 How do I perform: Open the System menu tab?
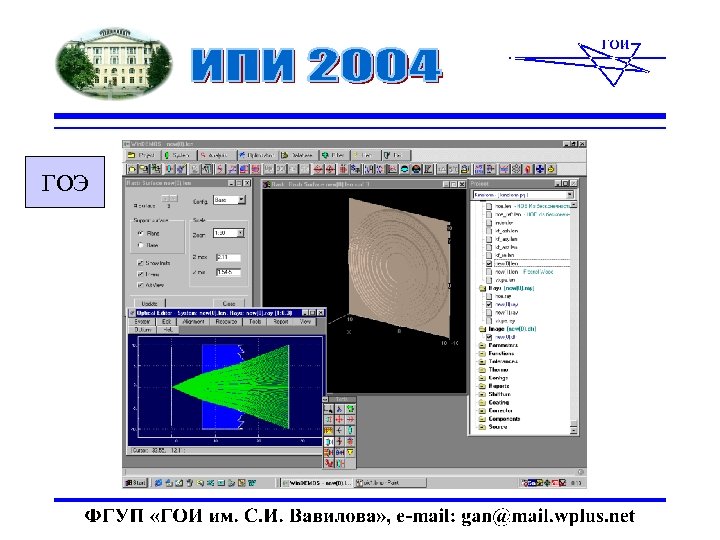(x=179, y=155)
